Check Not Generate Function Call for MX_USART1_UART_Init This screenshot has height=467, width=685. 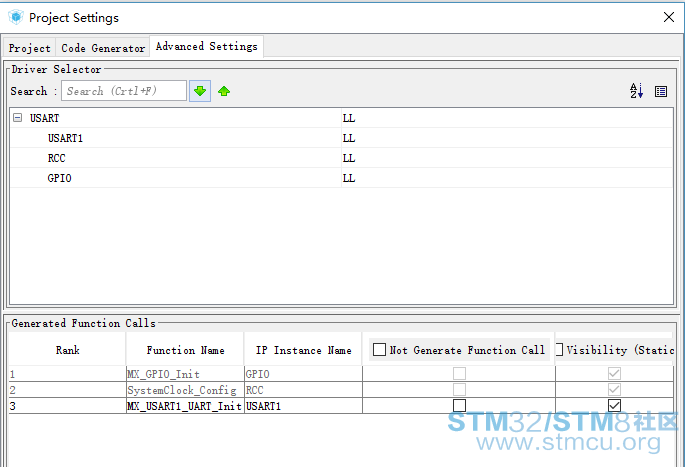click(x=459, y=405)
